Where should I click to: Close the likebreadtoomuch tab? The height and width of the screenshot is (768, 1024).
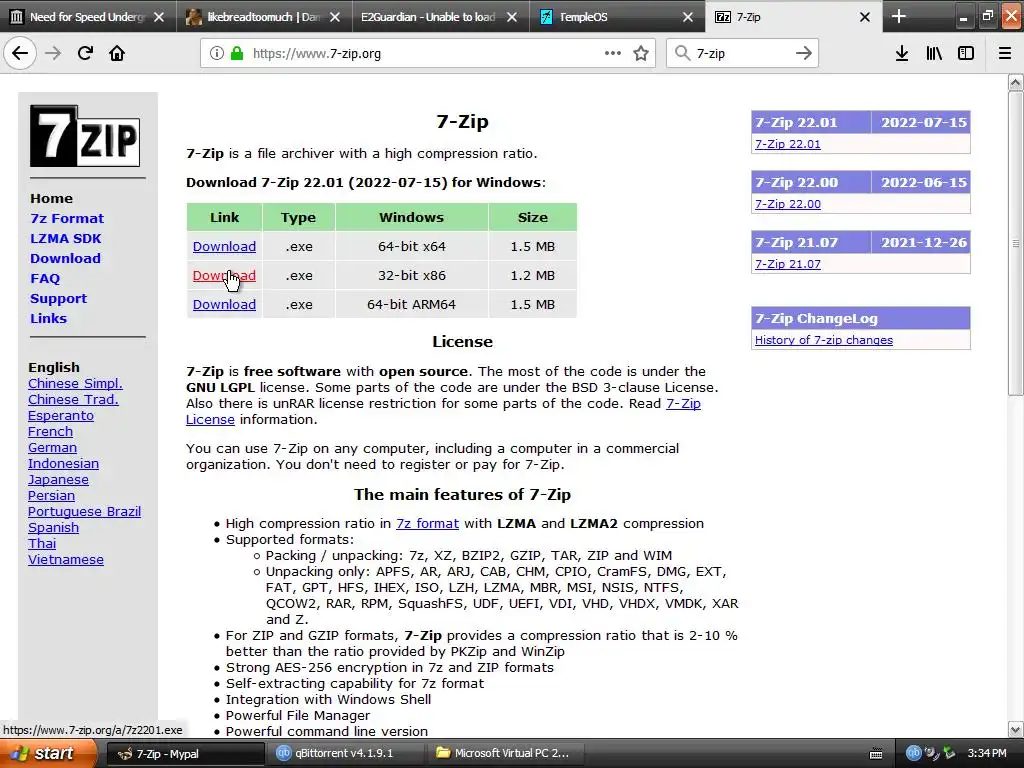pyautogui.click(x=335, y=17)
